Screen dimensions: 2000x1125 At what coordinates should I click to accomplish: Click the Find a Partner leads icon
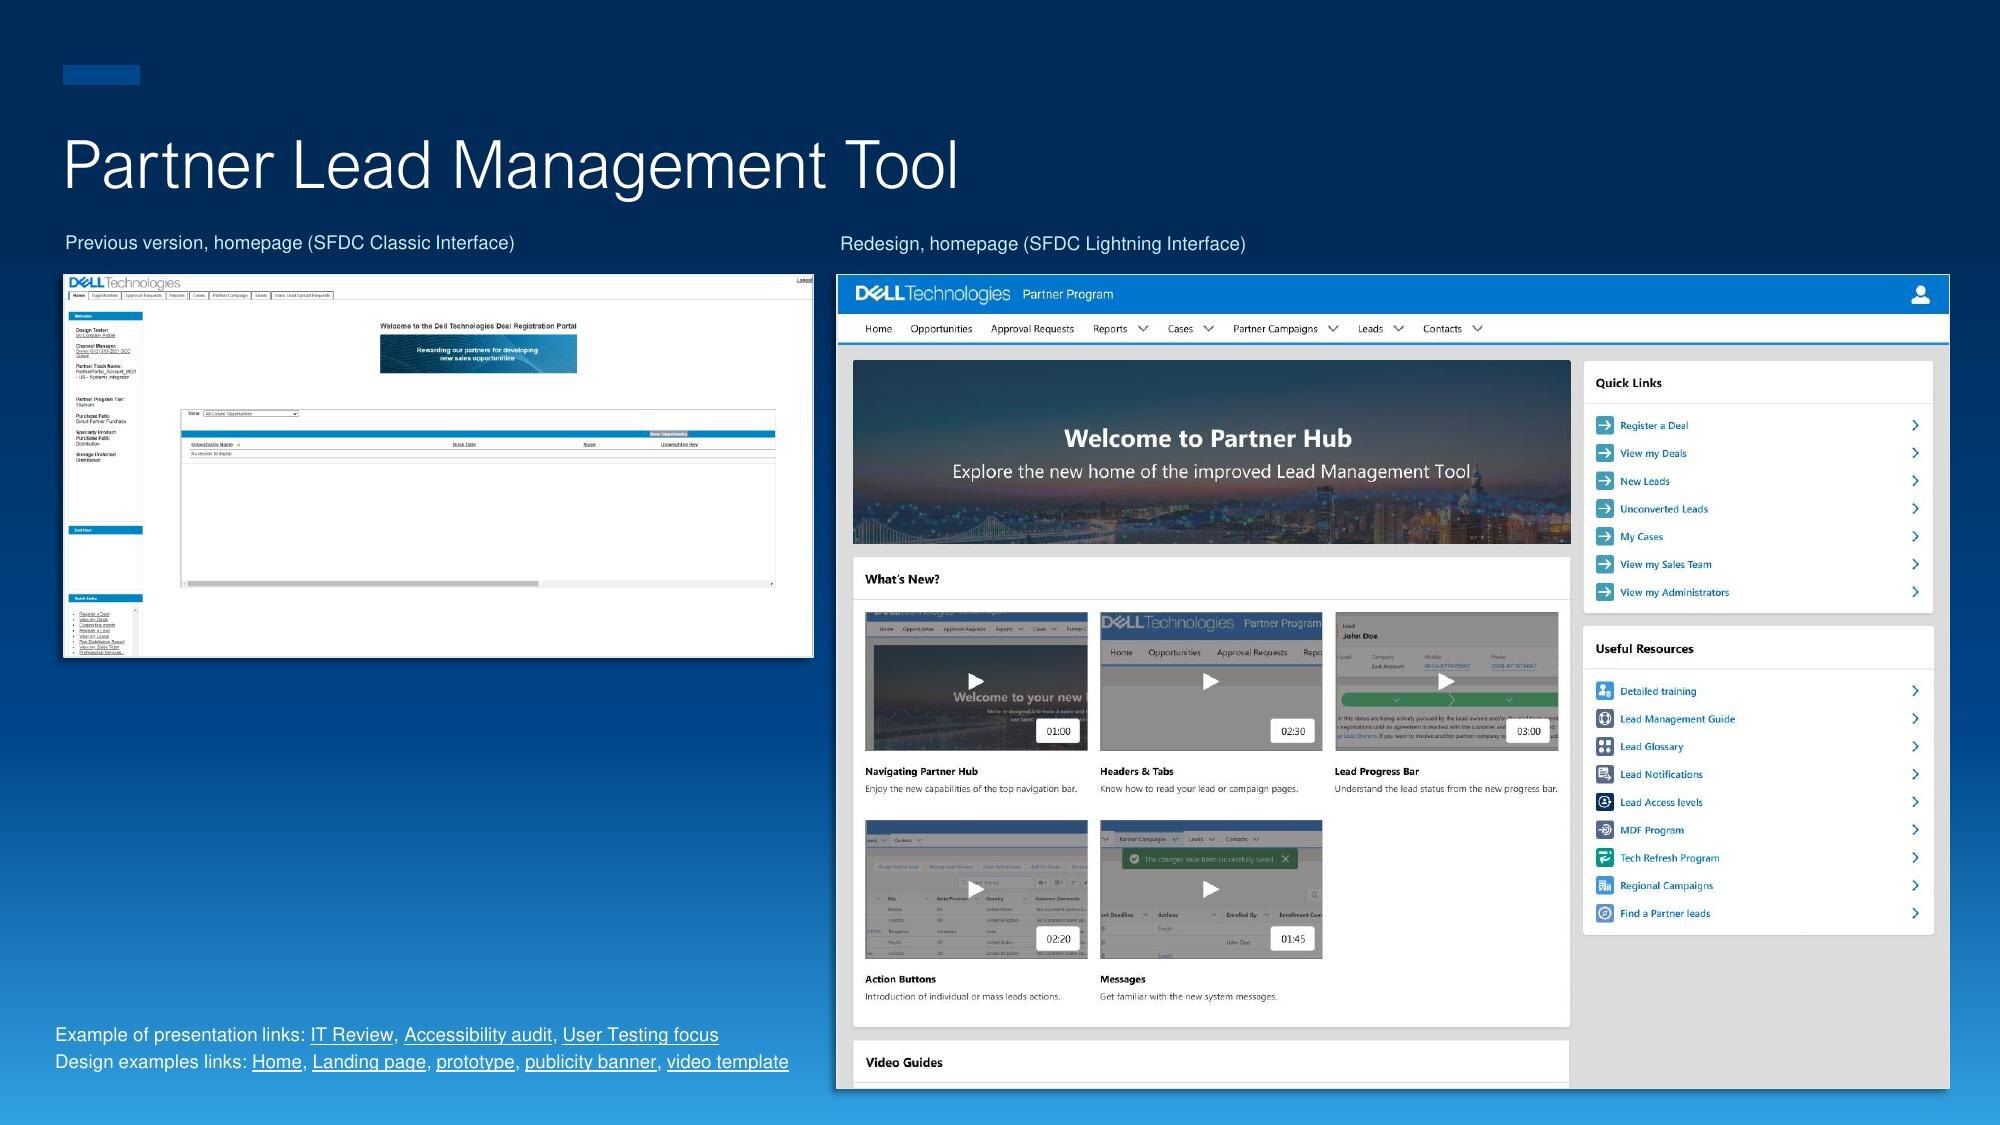tap(1605, 913)
